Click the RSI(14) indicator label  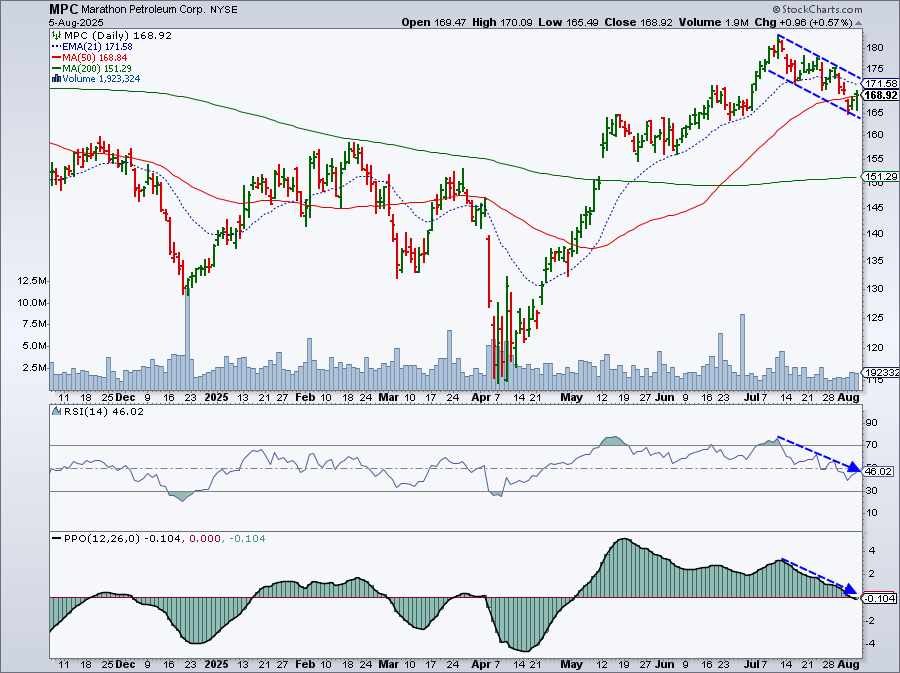[81, 411]
